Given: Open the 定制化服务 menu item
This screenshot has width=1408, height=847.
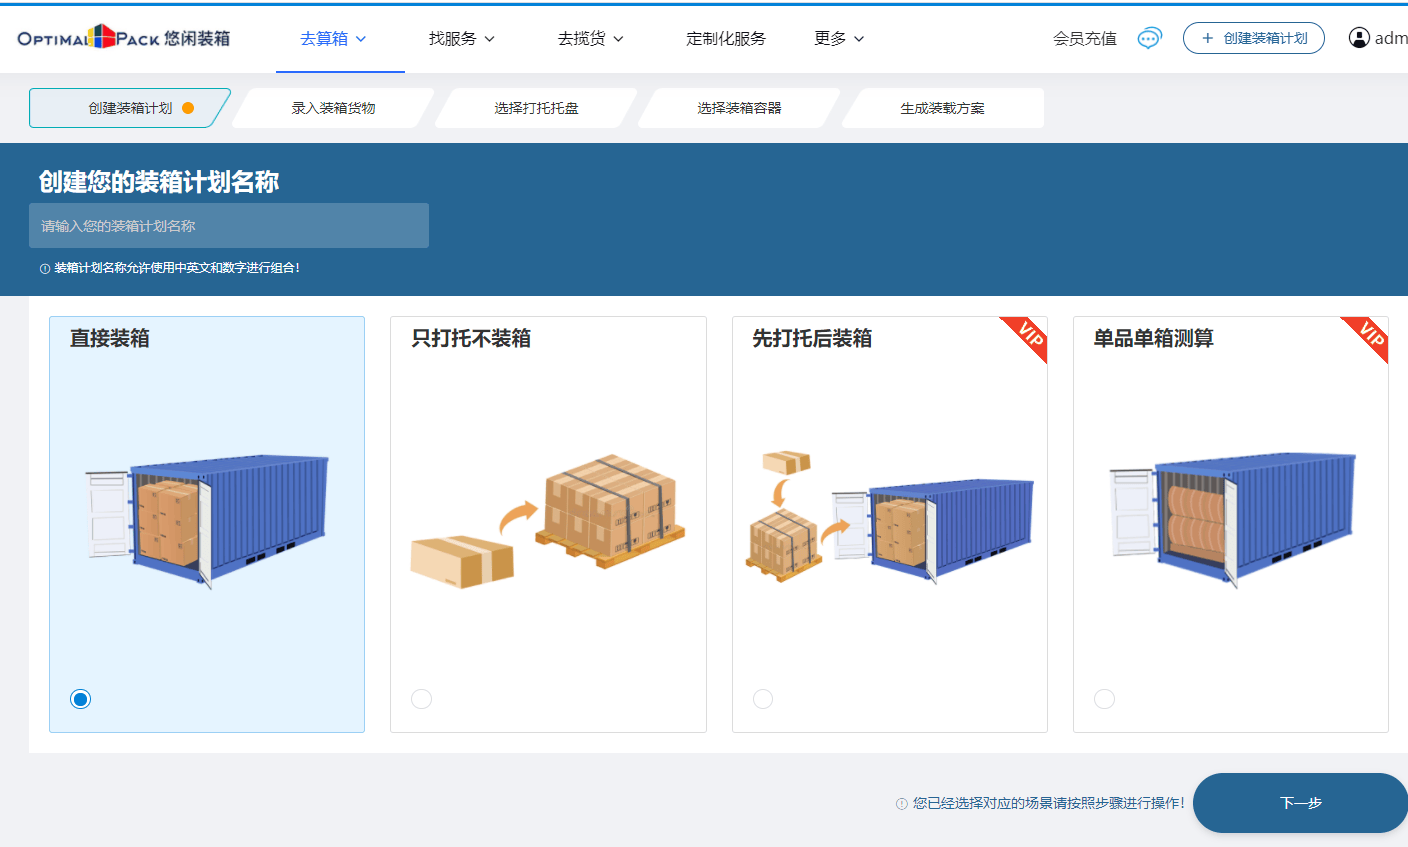Looking at the screenshot, I should point(726,39).
